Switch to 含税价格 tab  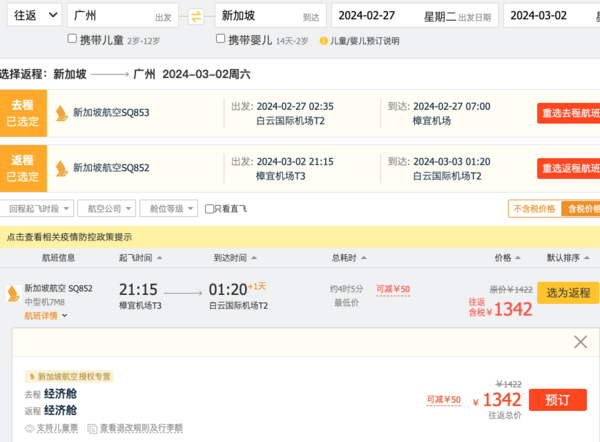tap(581, 209)
